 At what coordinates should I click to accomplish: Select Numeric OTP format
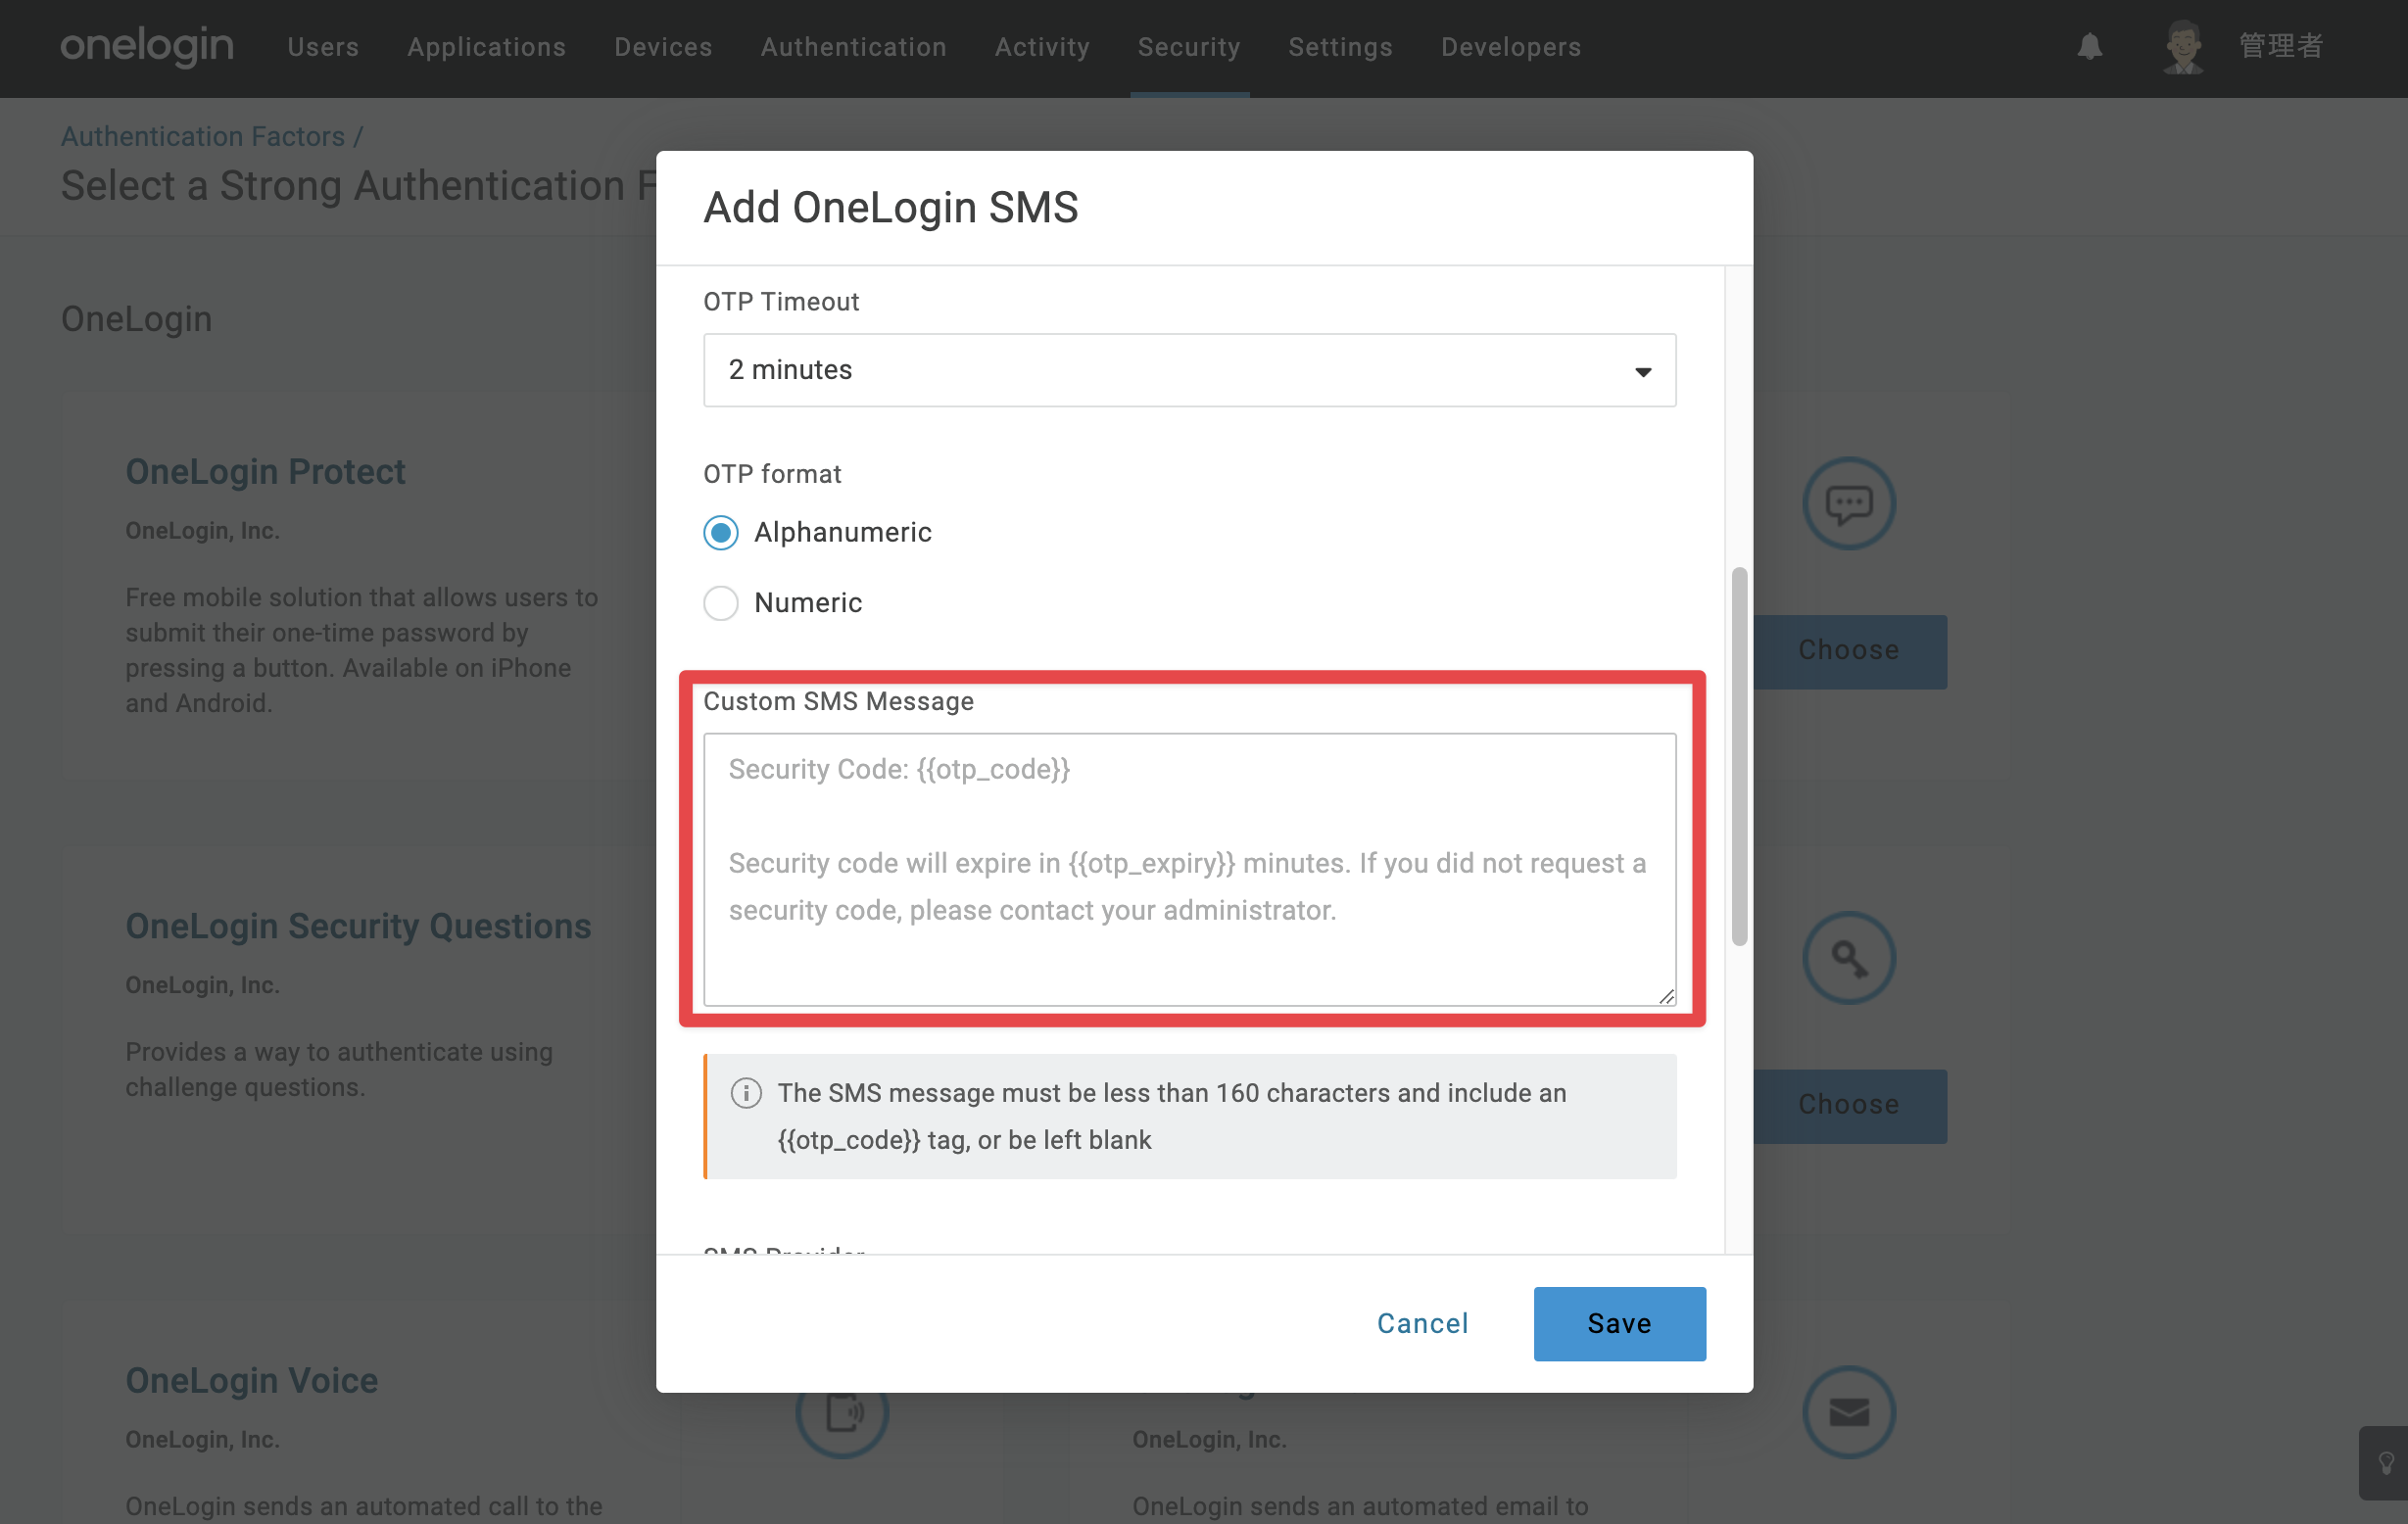tap(721, 603)
